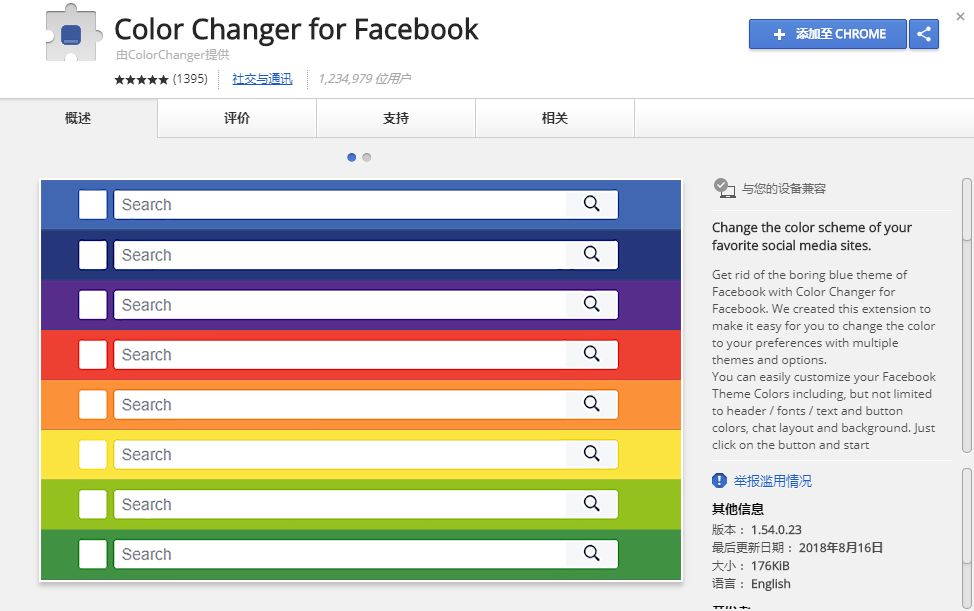
Task: Open the 社交与通讯 category link
Action: tap(262, 79)
